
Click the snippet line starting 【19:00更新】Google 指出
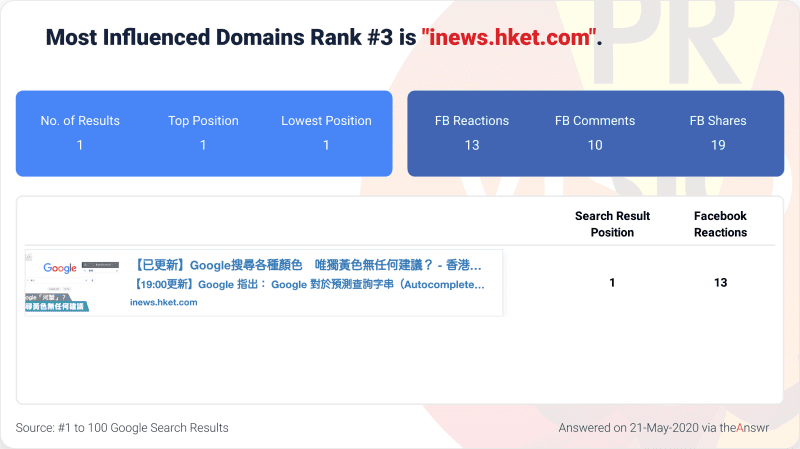pyautogui.click(x=309, y=285)
